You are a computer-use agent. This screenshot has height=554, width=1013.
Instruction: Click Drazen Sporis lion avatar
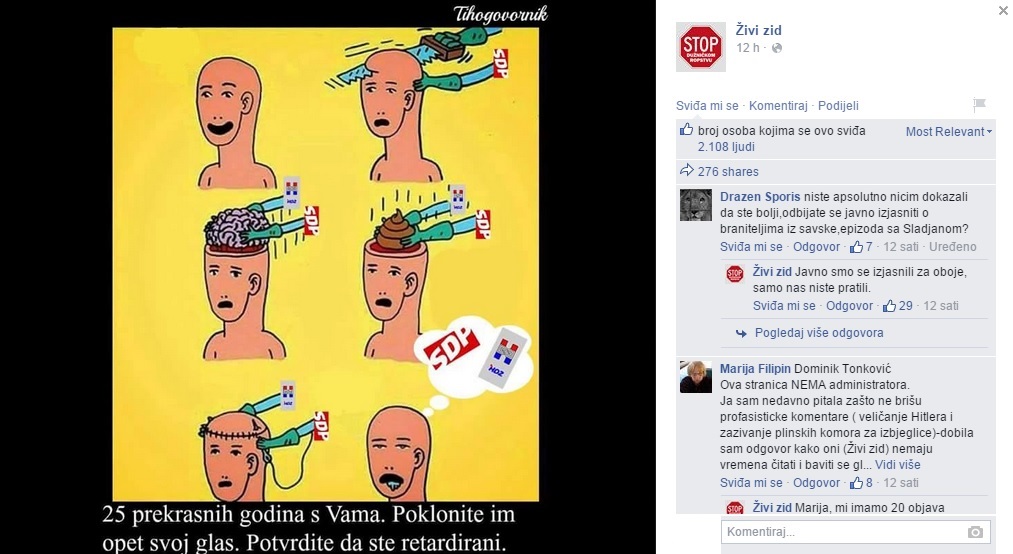696,205
